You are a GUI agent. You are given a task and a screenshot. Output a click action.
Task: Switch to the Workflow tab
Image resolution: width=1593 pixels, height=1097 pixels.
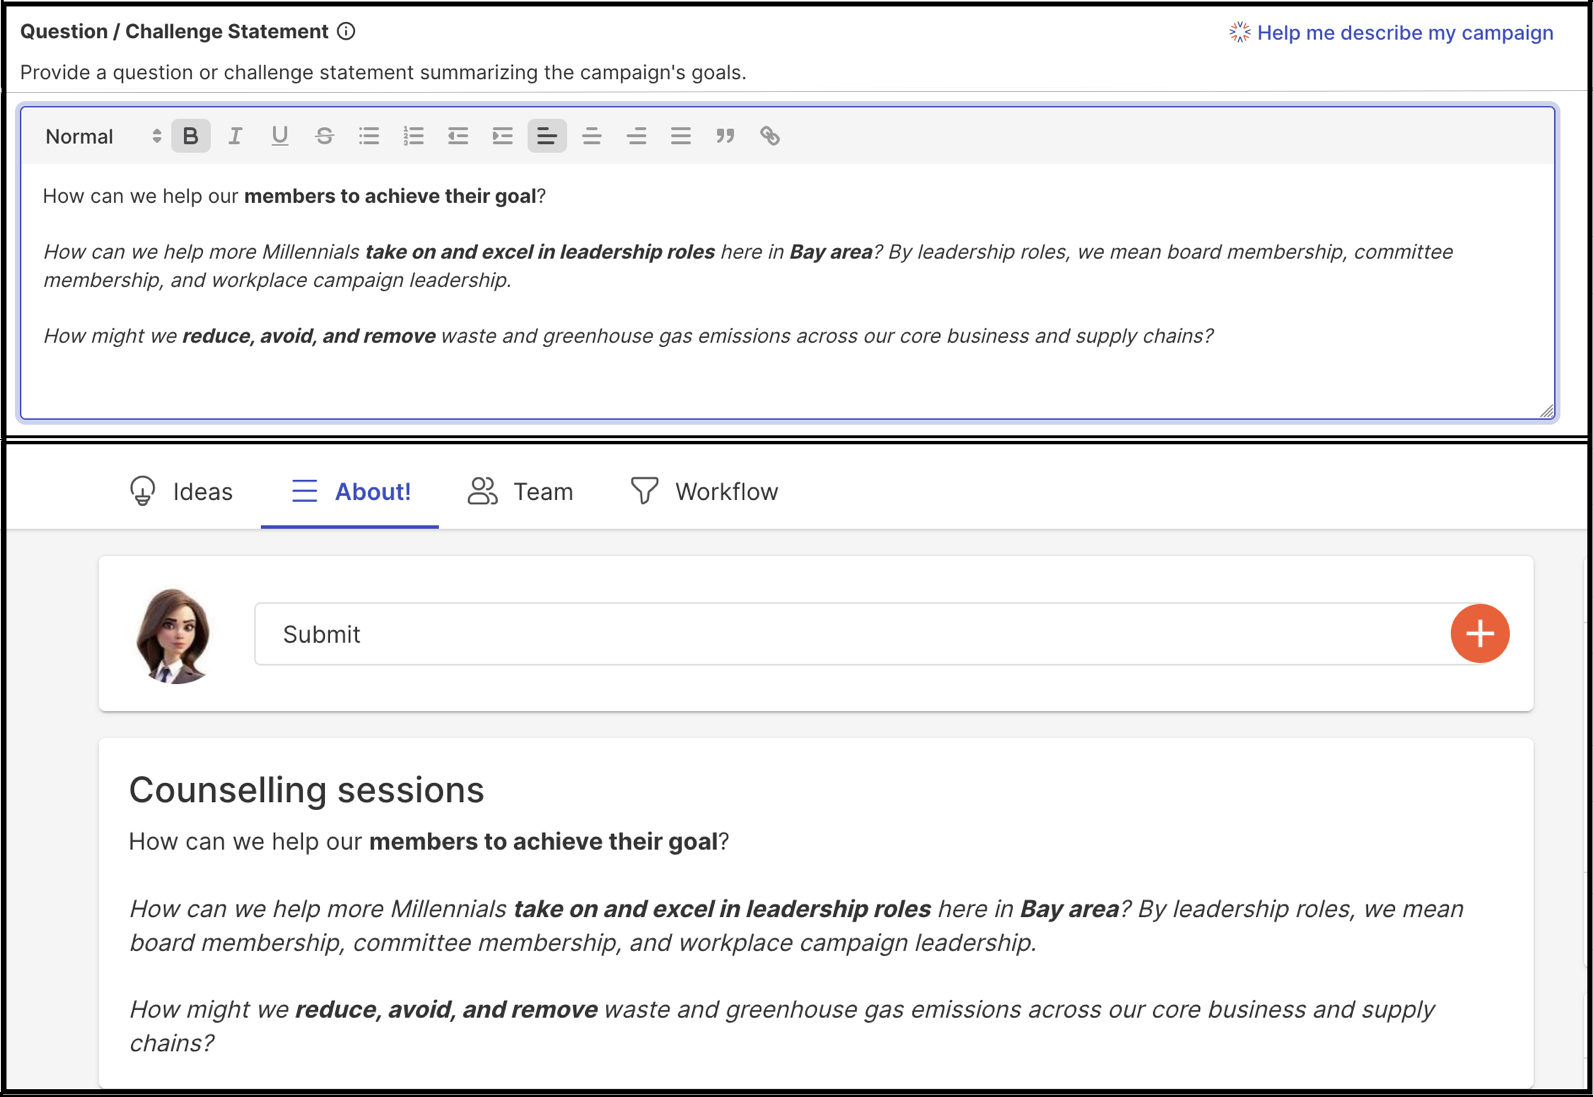tap(704, 491)
